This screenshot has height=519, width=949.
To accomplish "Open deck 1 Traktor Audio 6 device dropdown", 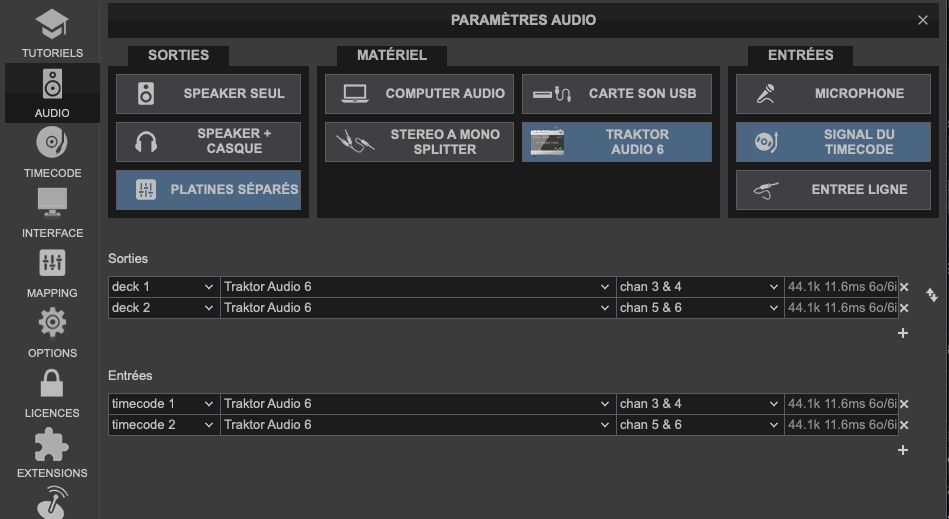I will 418,287.
